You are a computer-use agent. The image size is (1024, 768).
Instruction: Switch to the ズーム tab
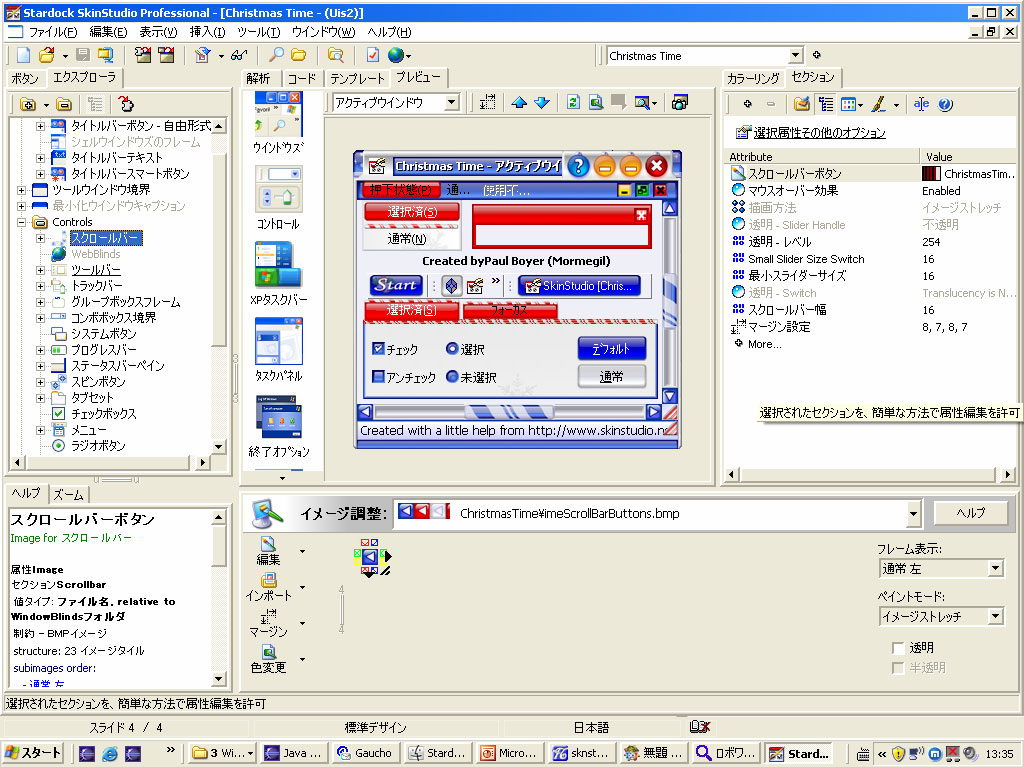[x=68, y=494]
